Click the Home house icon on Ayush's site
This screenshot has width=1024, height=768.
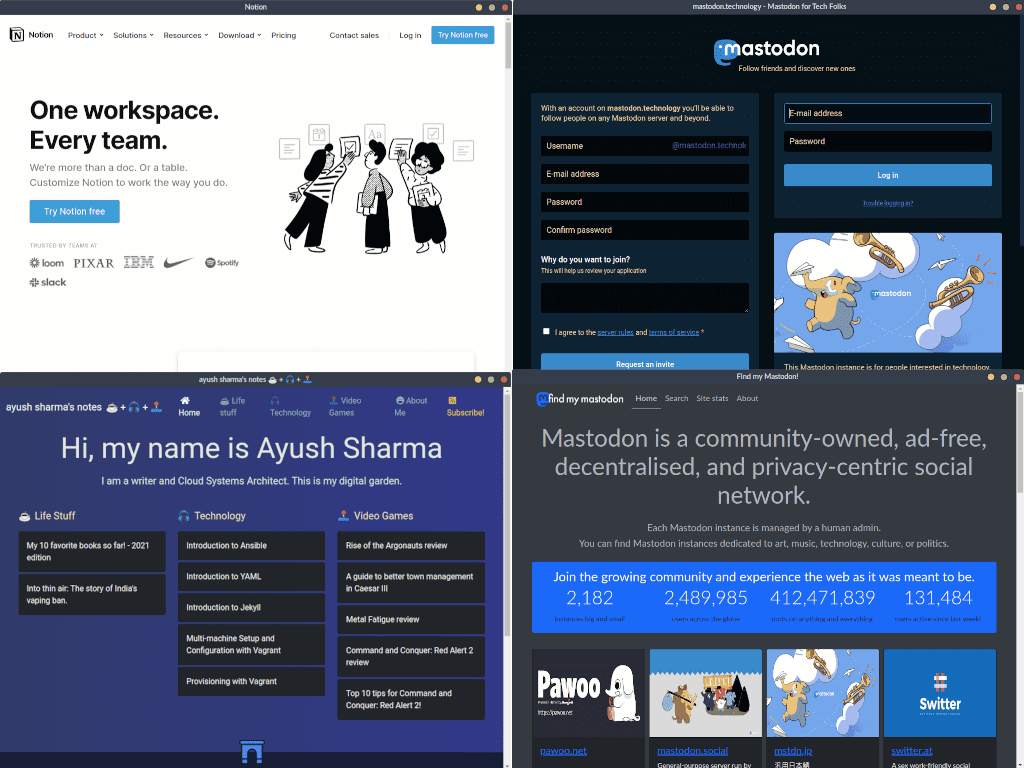pos(185,400)
